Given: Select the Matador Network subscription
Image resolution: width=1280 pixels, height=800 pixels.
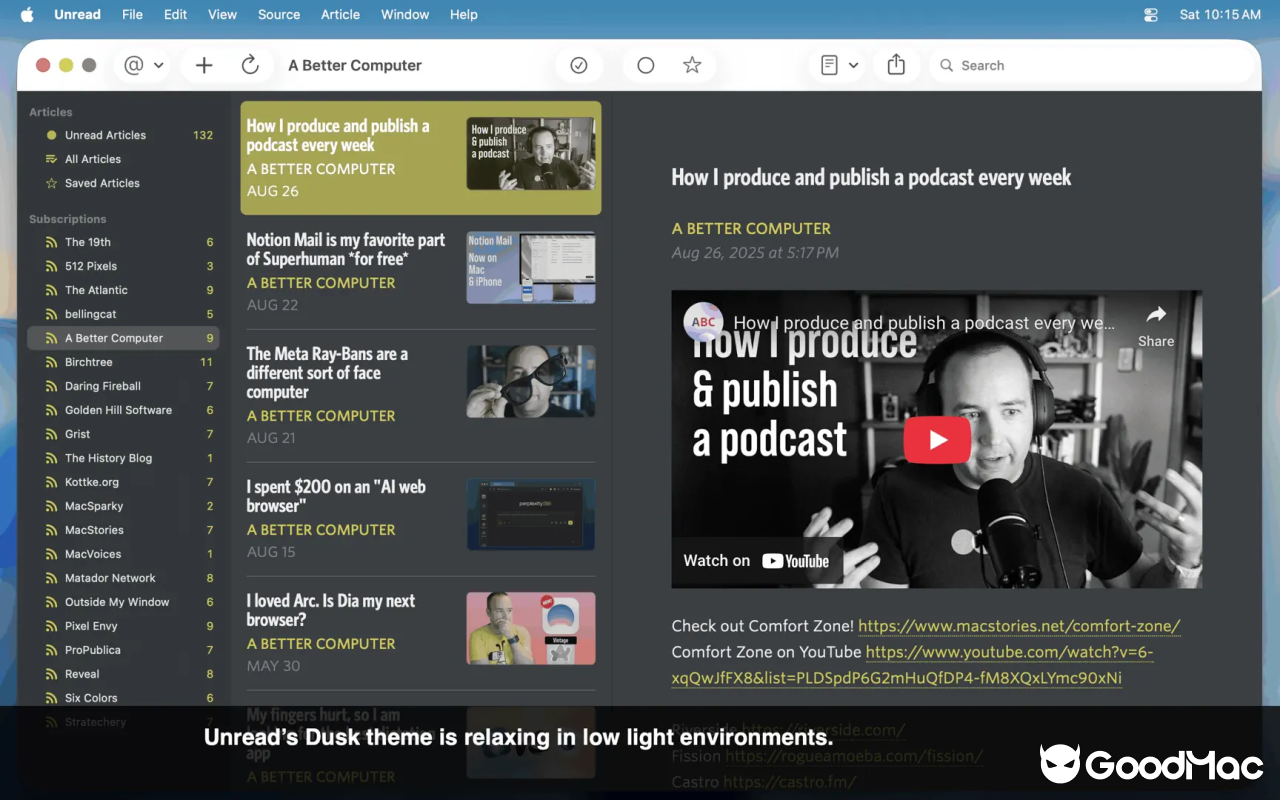Looking at the screenshot, I should [x=123, y=578].
